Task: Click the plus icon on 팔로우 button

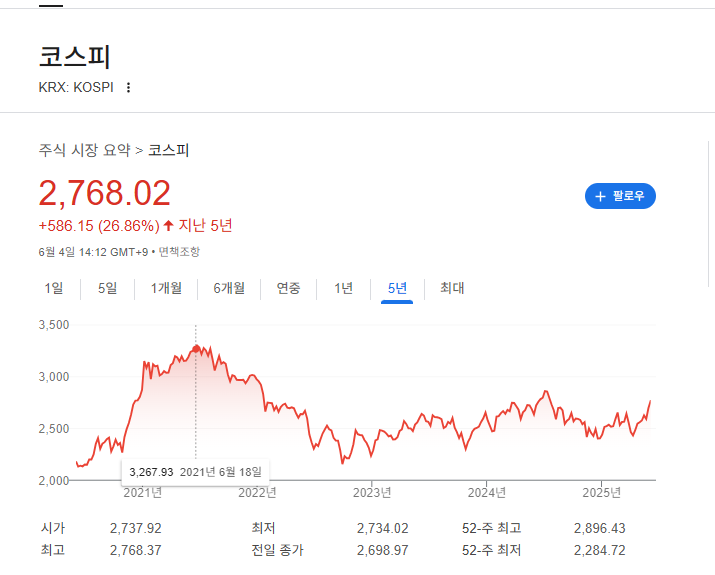Action: pos(600,197)
